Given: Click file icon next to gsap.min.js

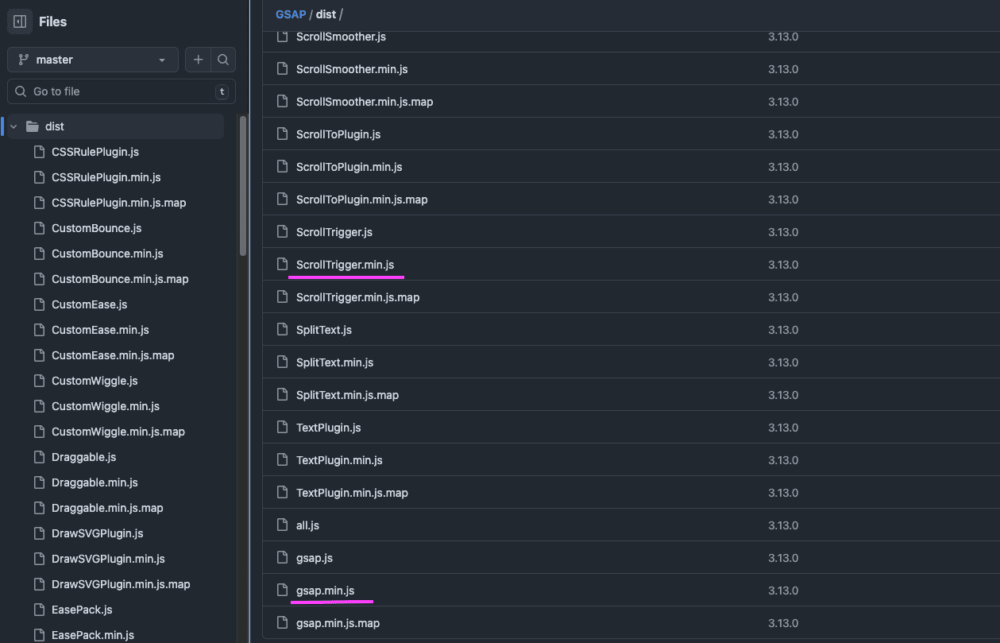Looking at the screenshot, I should (282, 591).
